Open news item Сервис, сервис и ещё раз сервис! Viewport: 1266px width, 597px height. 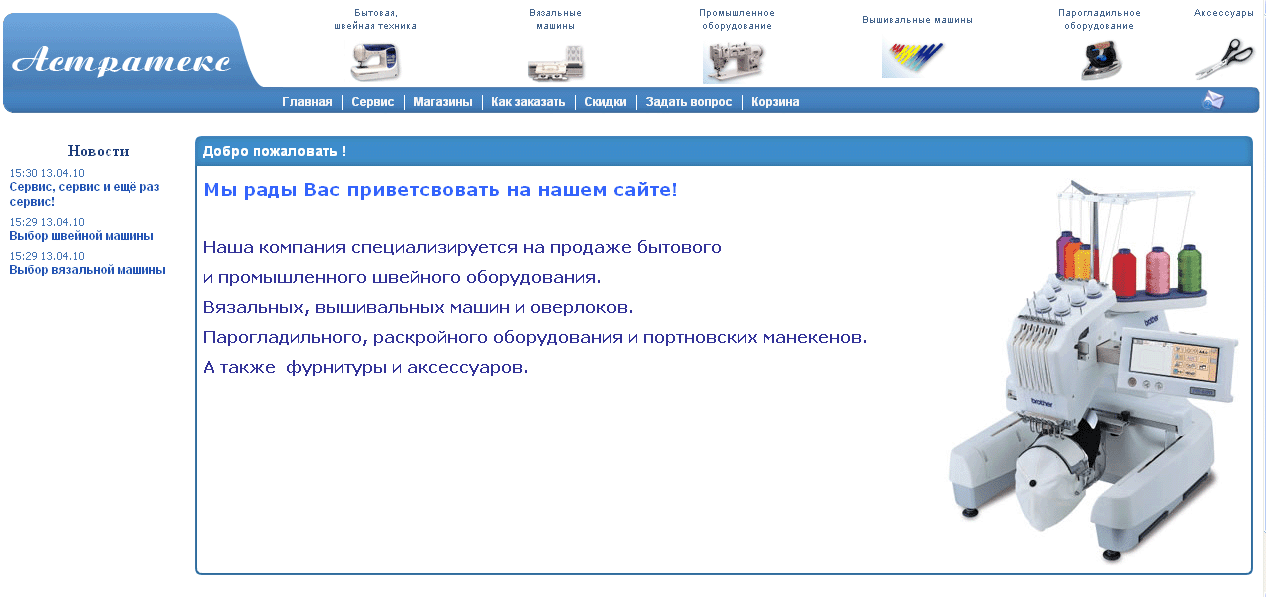[84, 194]
